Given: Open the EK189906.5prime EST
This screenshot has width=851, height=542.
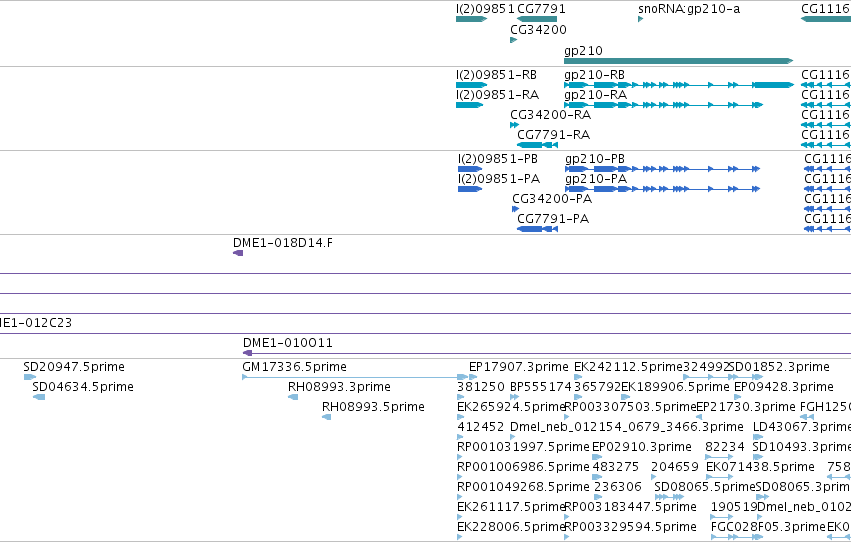Looking at the screenshot, I should click(x=625, y=398).
